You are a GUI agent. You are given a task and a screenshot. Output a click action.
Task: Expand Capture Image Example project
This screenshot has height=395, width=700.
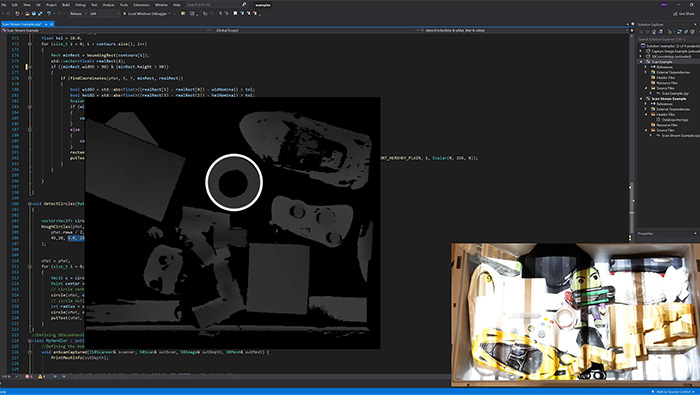(641, 51)
